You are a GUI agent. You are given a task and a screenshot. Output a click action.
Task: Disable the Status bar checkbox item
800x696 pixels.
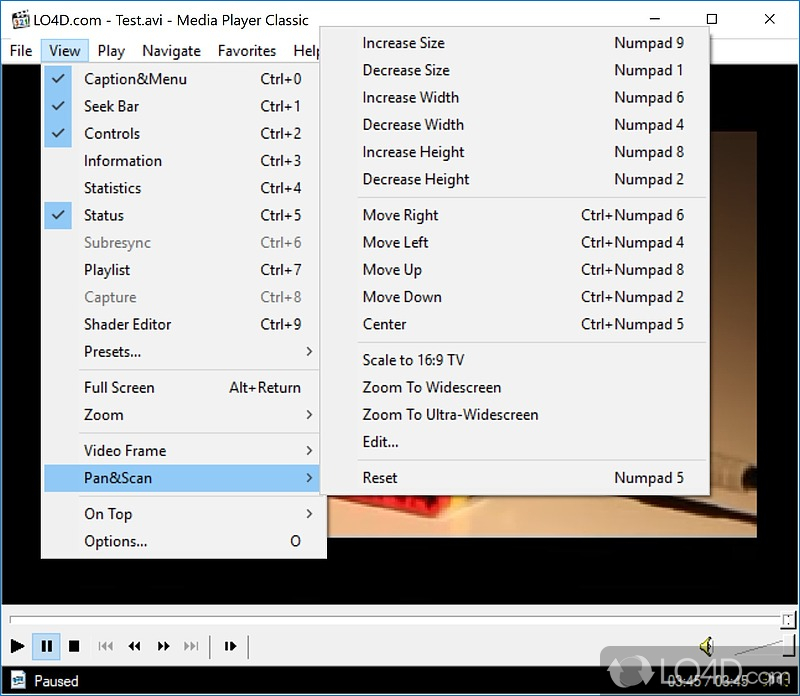pos(104,215)
